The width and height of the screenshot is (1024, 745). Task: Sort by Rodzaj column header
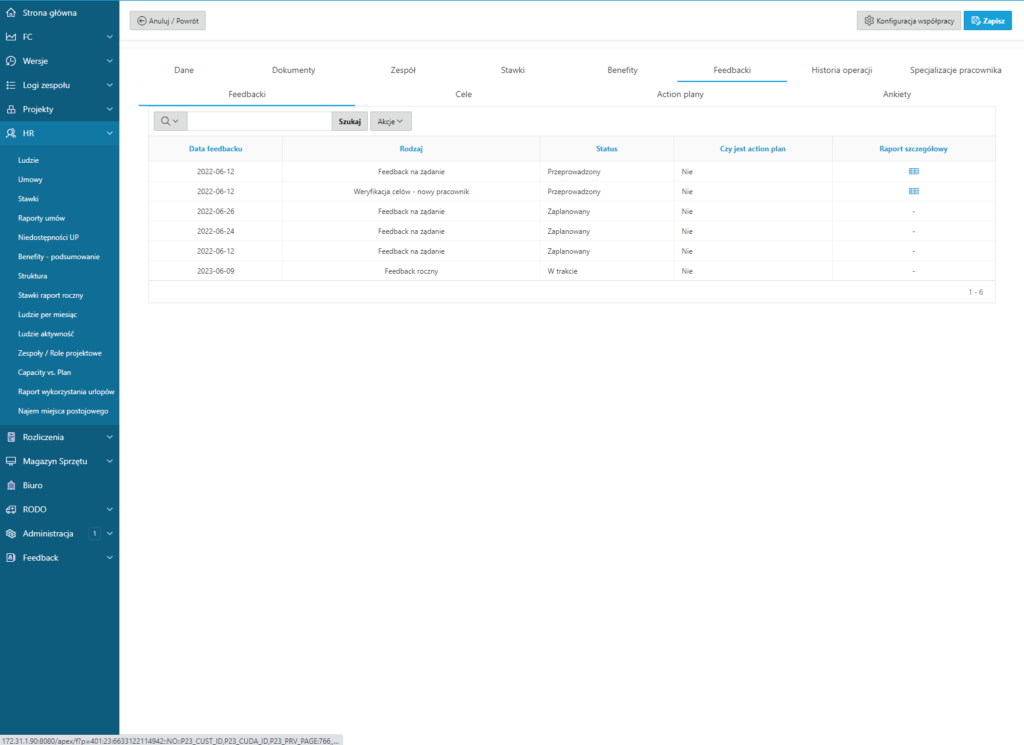tap(411, 149)
